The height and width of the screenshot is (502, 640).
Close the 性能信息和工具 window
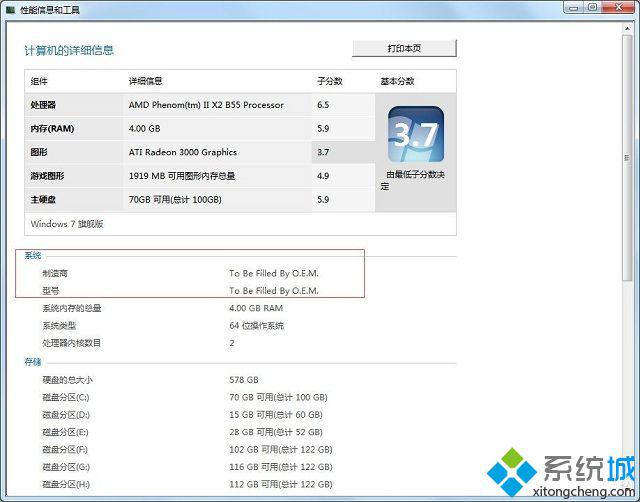(x=619, y=8)
